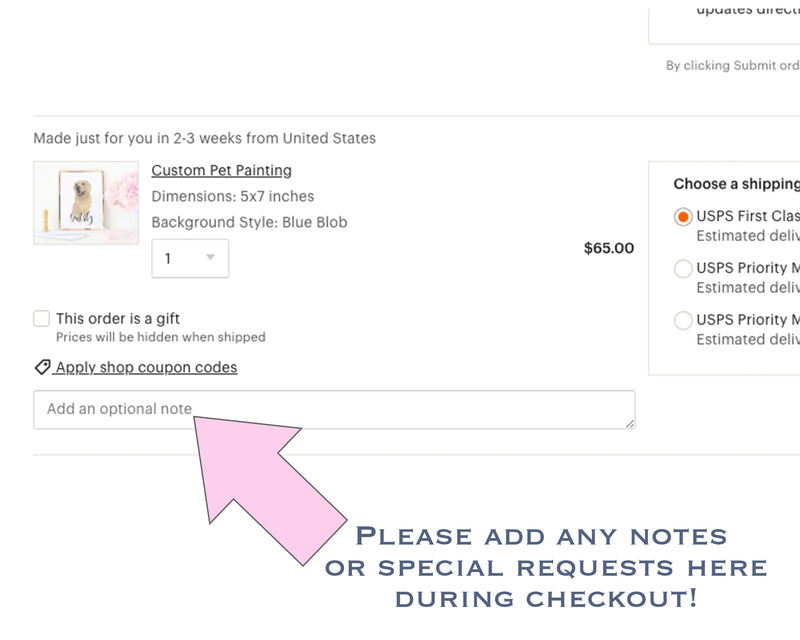Open the quantity dropdown showing 1
This screenshot has width=800, height=640.
tap(190, 258)
